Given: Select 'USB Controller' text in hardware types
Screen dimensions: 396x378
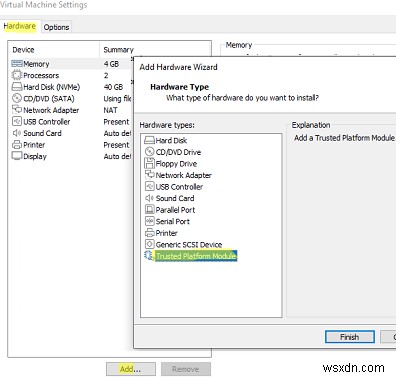Looking at the screenshot, I should (179, 187).
